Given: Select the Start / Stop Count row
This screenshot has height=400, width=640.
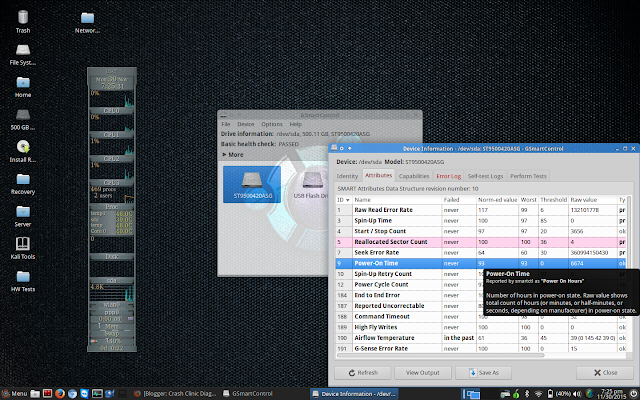Looking at the screenshot, I should pos(481,231).
